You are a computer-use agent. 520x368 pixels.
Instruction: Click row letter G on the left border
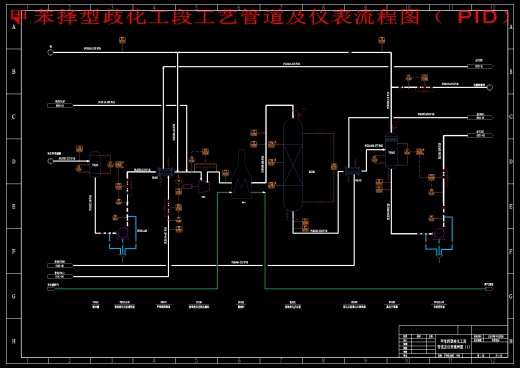click(13, 296)
